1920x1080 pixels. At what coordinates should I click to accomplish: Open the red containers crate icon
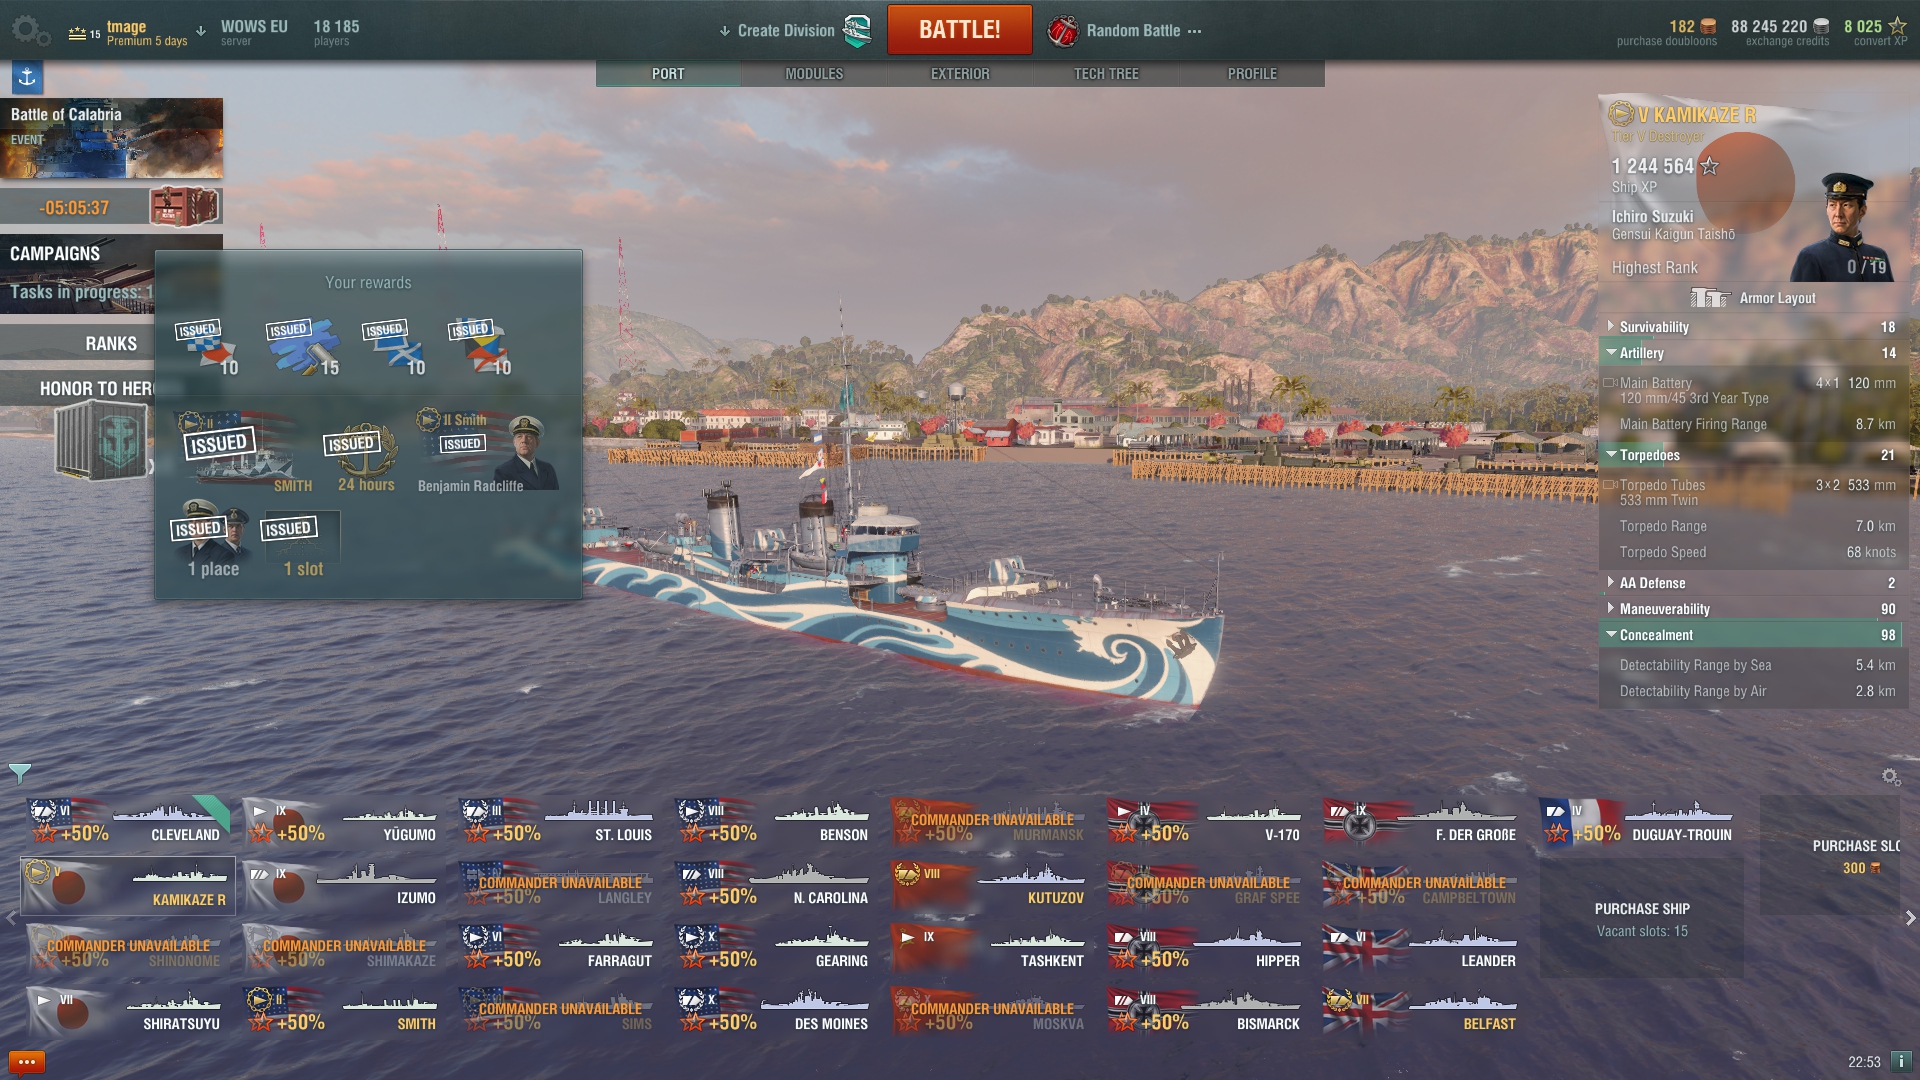pyautogui.click(x=185, y=207)
